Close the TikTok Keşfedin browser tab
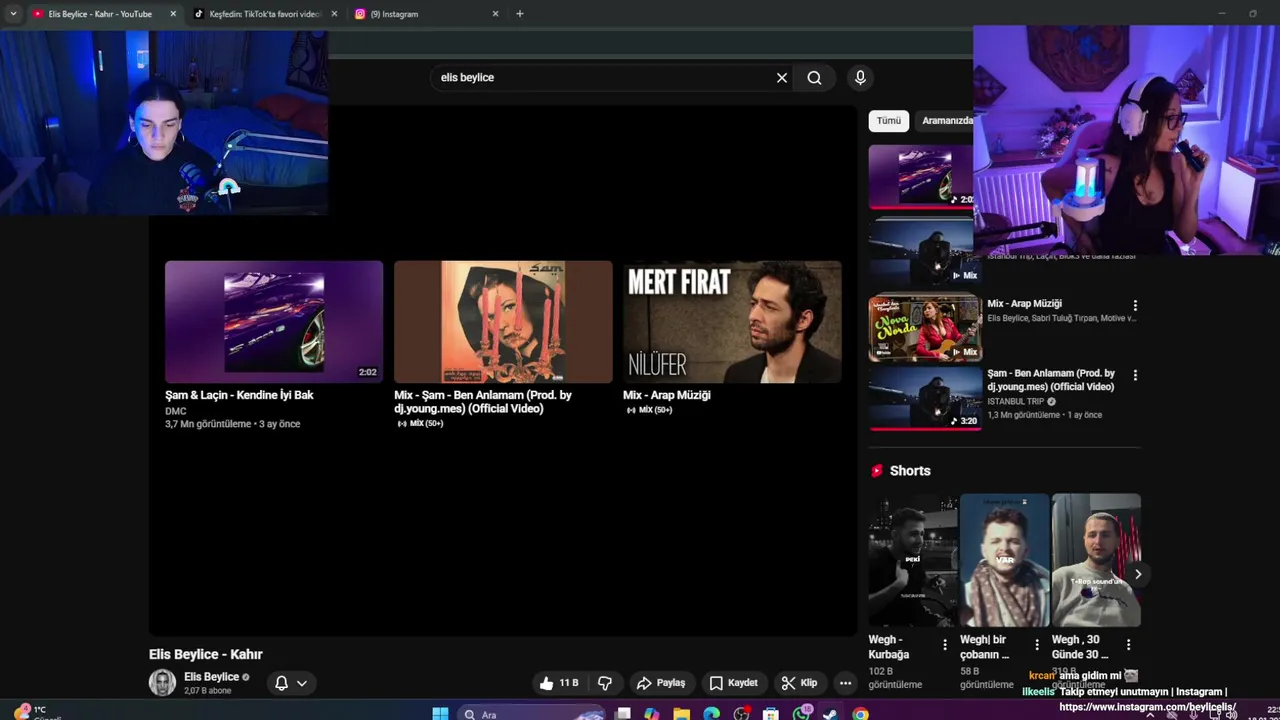This screenshot has height=720, width=1280. coord(334,14)
